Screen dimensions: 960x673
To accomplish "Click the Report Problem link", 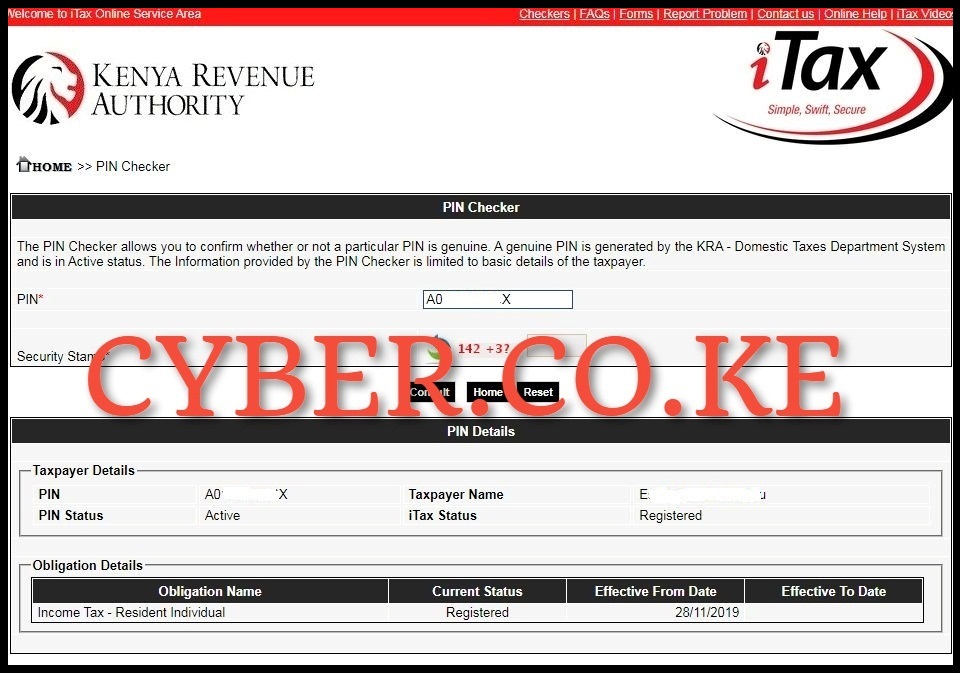I will point(705,13).
